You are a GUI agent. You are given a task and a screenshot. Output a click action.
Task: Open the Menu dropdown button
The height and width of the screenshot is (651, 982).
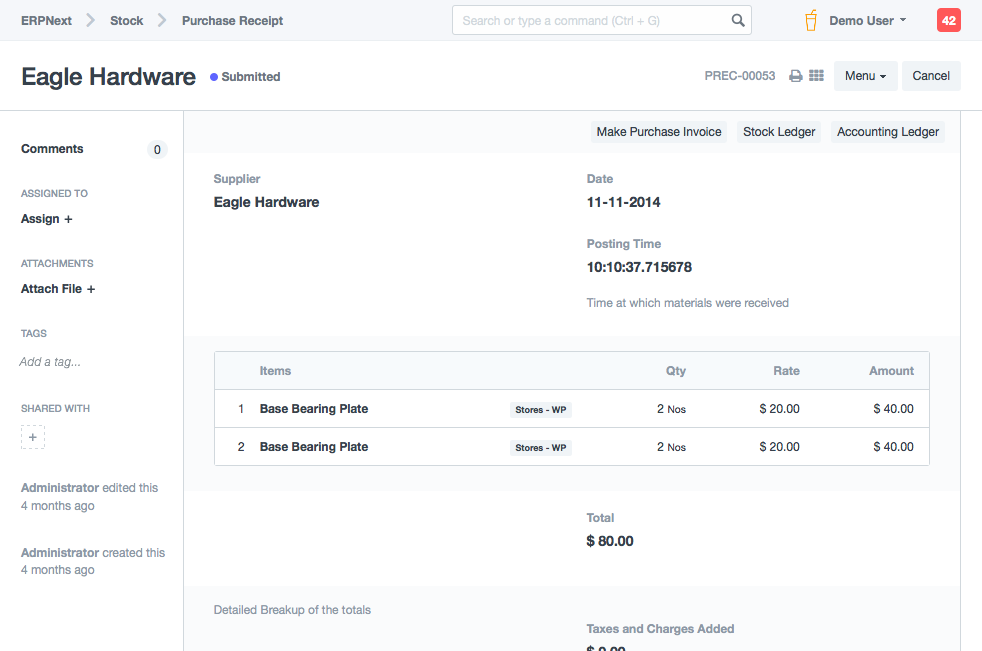click(865, 76)
